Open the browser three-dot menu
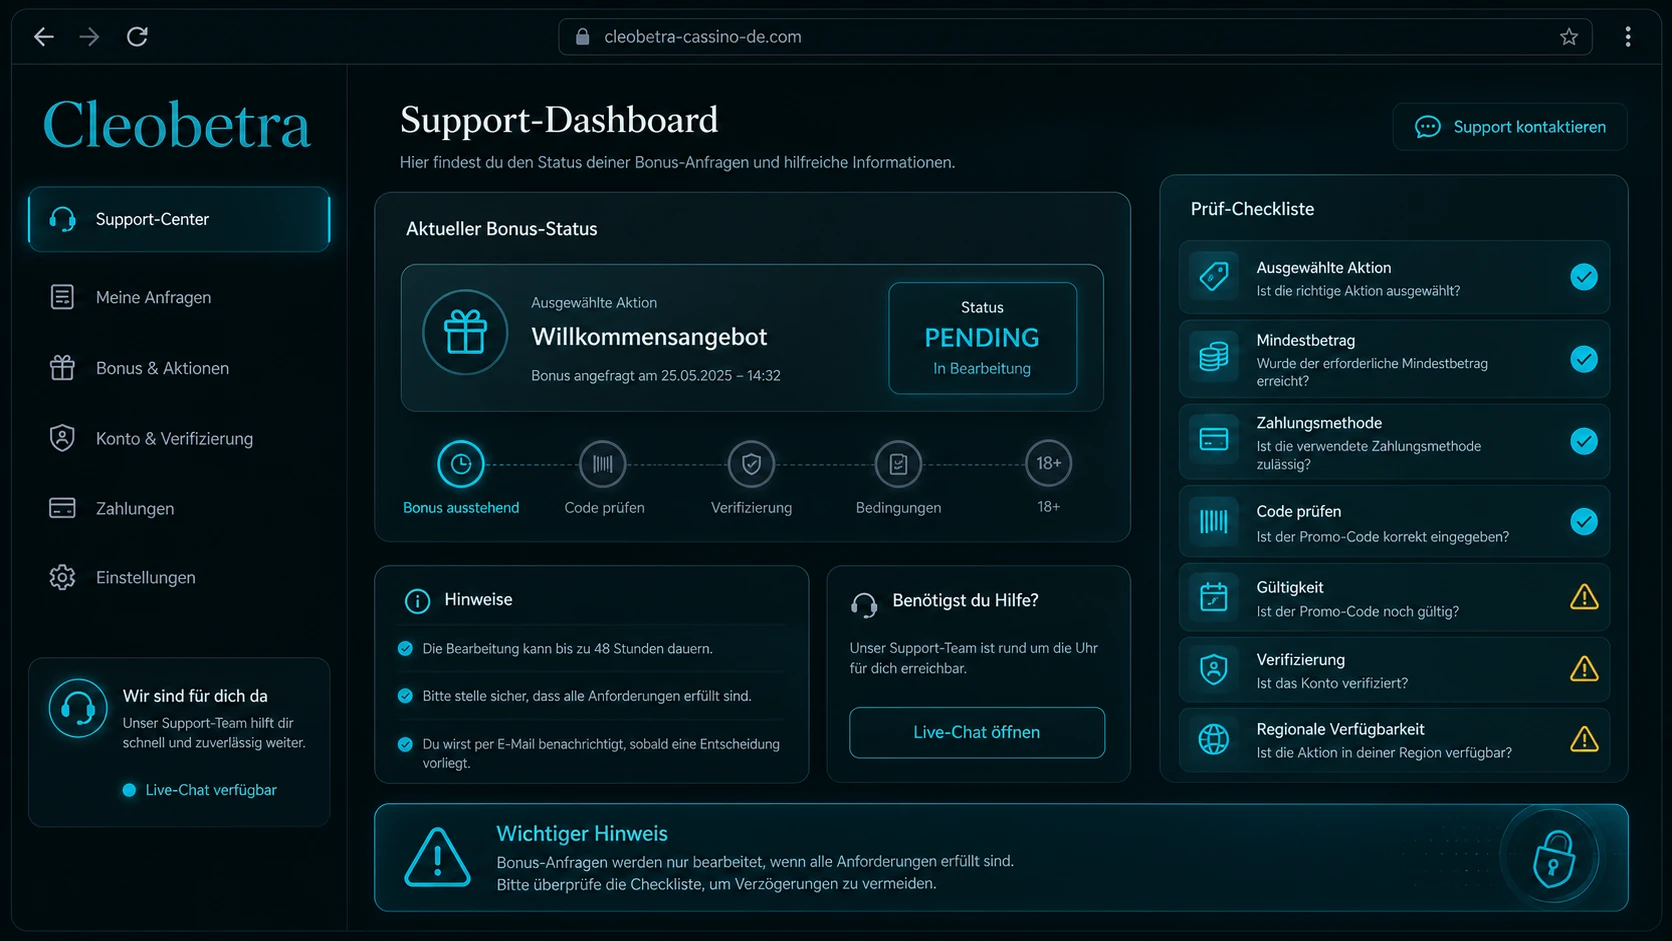The width and height of the screenshot is (1672, 941). point(1628,37)
